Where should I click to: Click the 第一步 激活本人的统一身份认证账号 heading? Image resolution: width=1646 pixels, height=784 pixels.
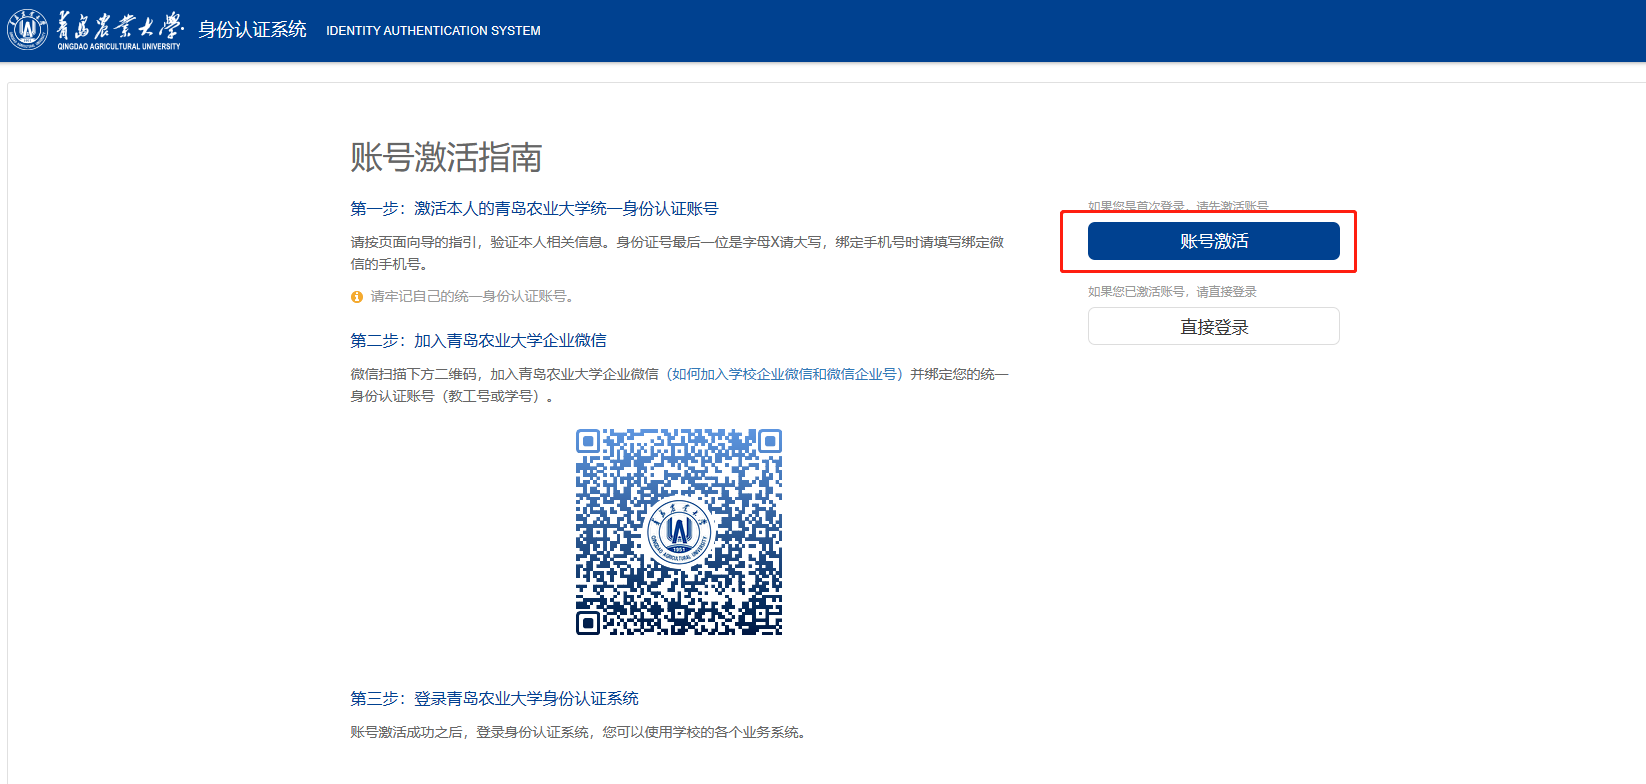pyautogui.click(x=534, y=208)
